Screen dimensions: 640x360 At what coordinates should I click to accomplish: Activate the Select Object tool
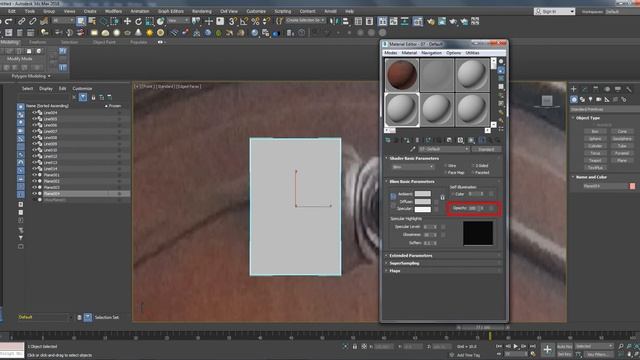pyautogui.click(x=81, y=21)
